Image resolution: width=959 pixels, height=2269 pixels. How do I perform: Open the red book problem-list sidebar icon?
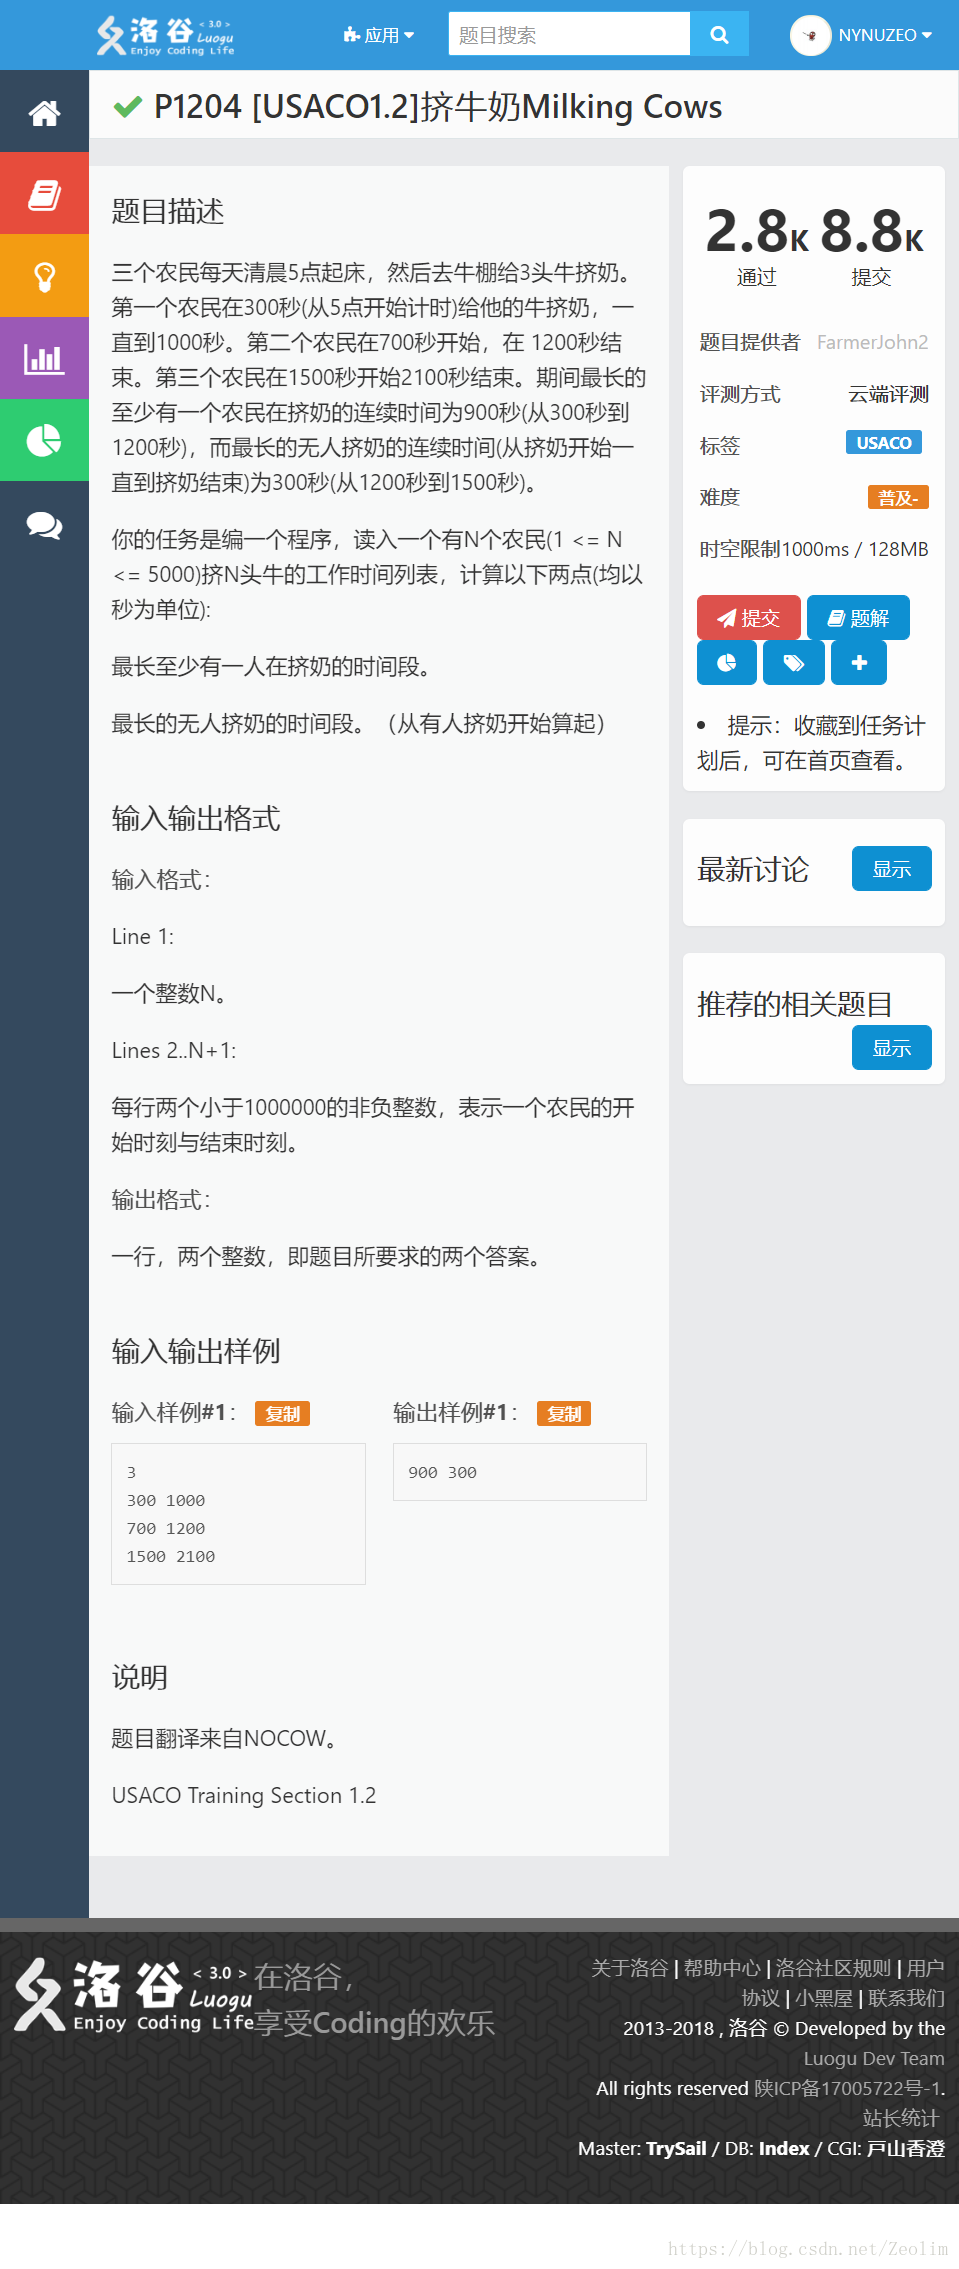[44, 194]
